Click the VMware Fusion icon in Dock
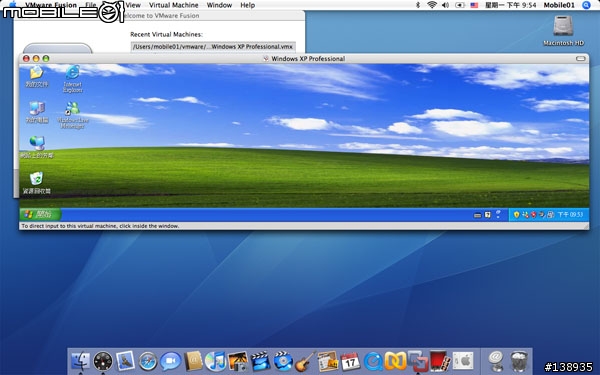Viewport: 600px width, 375px height. 418,361
